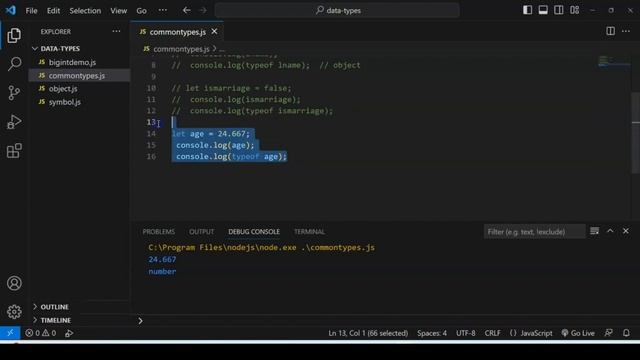Screen dimensions: 640x360
Task: Start Go Live server
Action: tap(578, 333)
